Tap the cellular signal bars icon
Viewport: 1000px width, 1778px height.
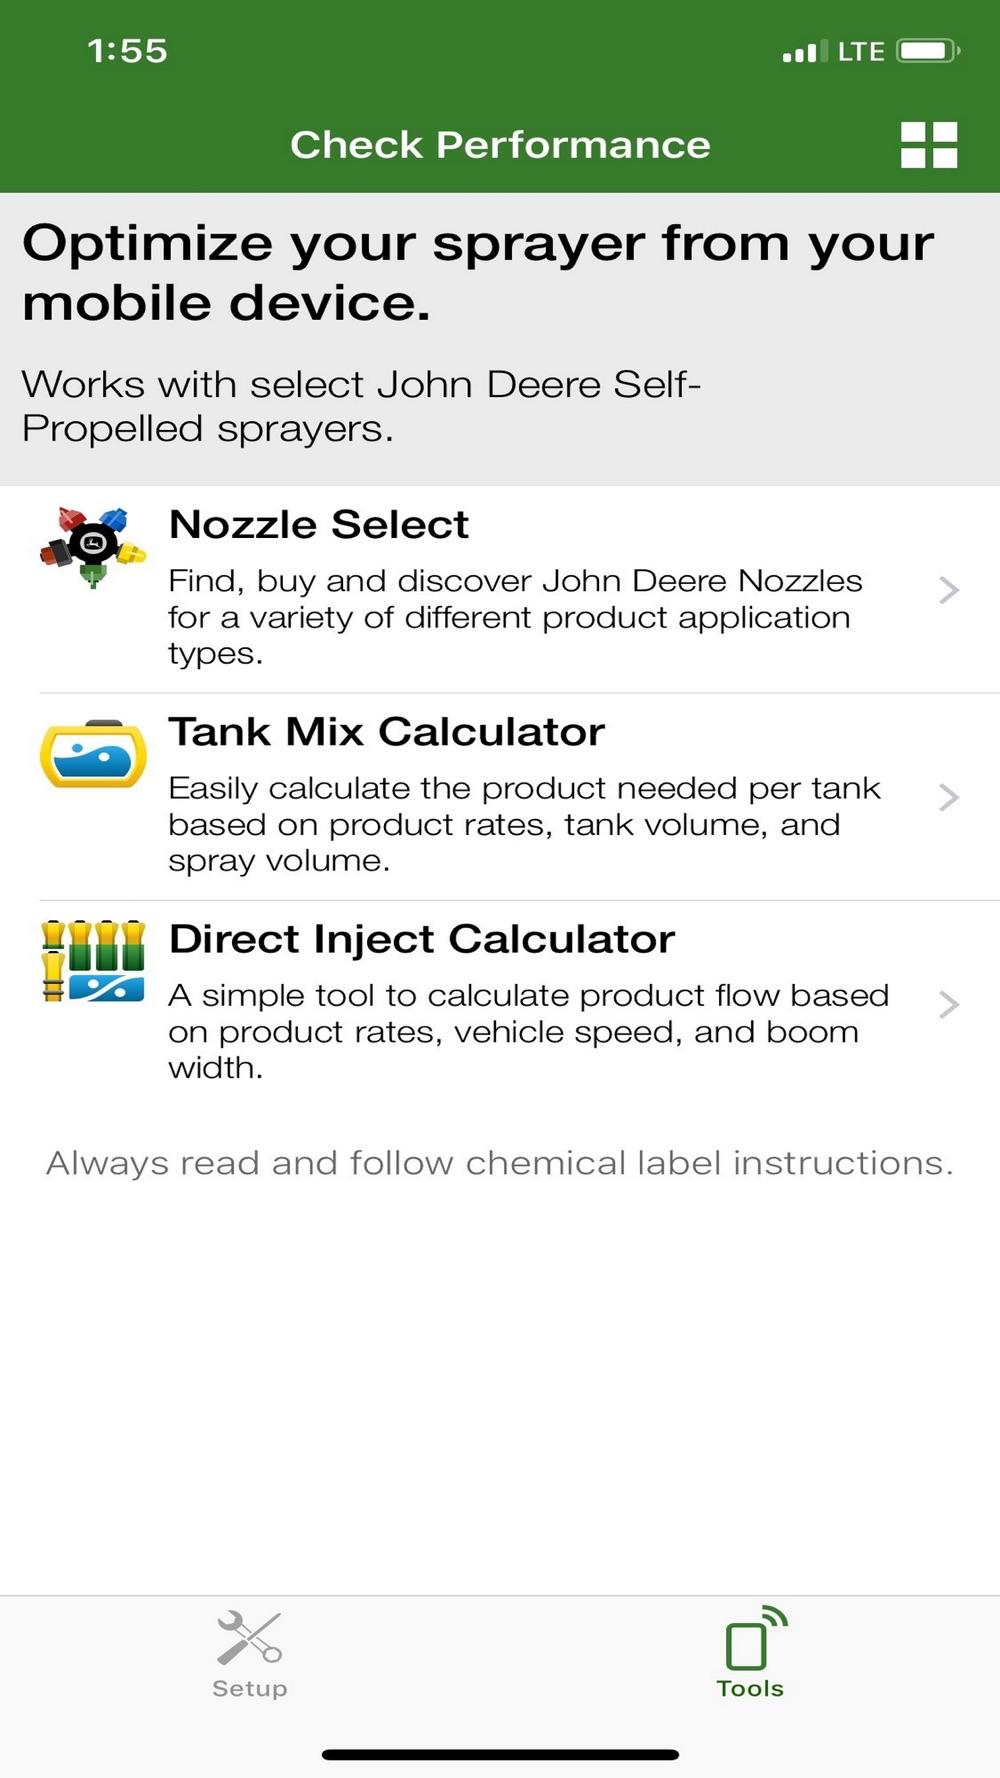[804, 51]
